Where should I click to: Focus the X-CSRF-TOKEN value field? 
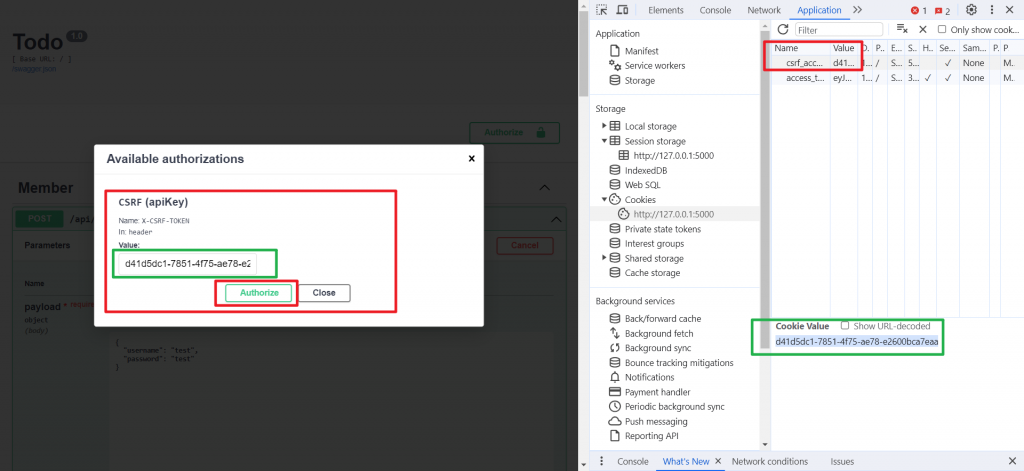(x=188, y=265)
